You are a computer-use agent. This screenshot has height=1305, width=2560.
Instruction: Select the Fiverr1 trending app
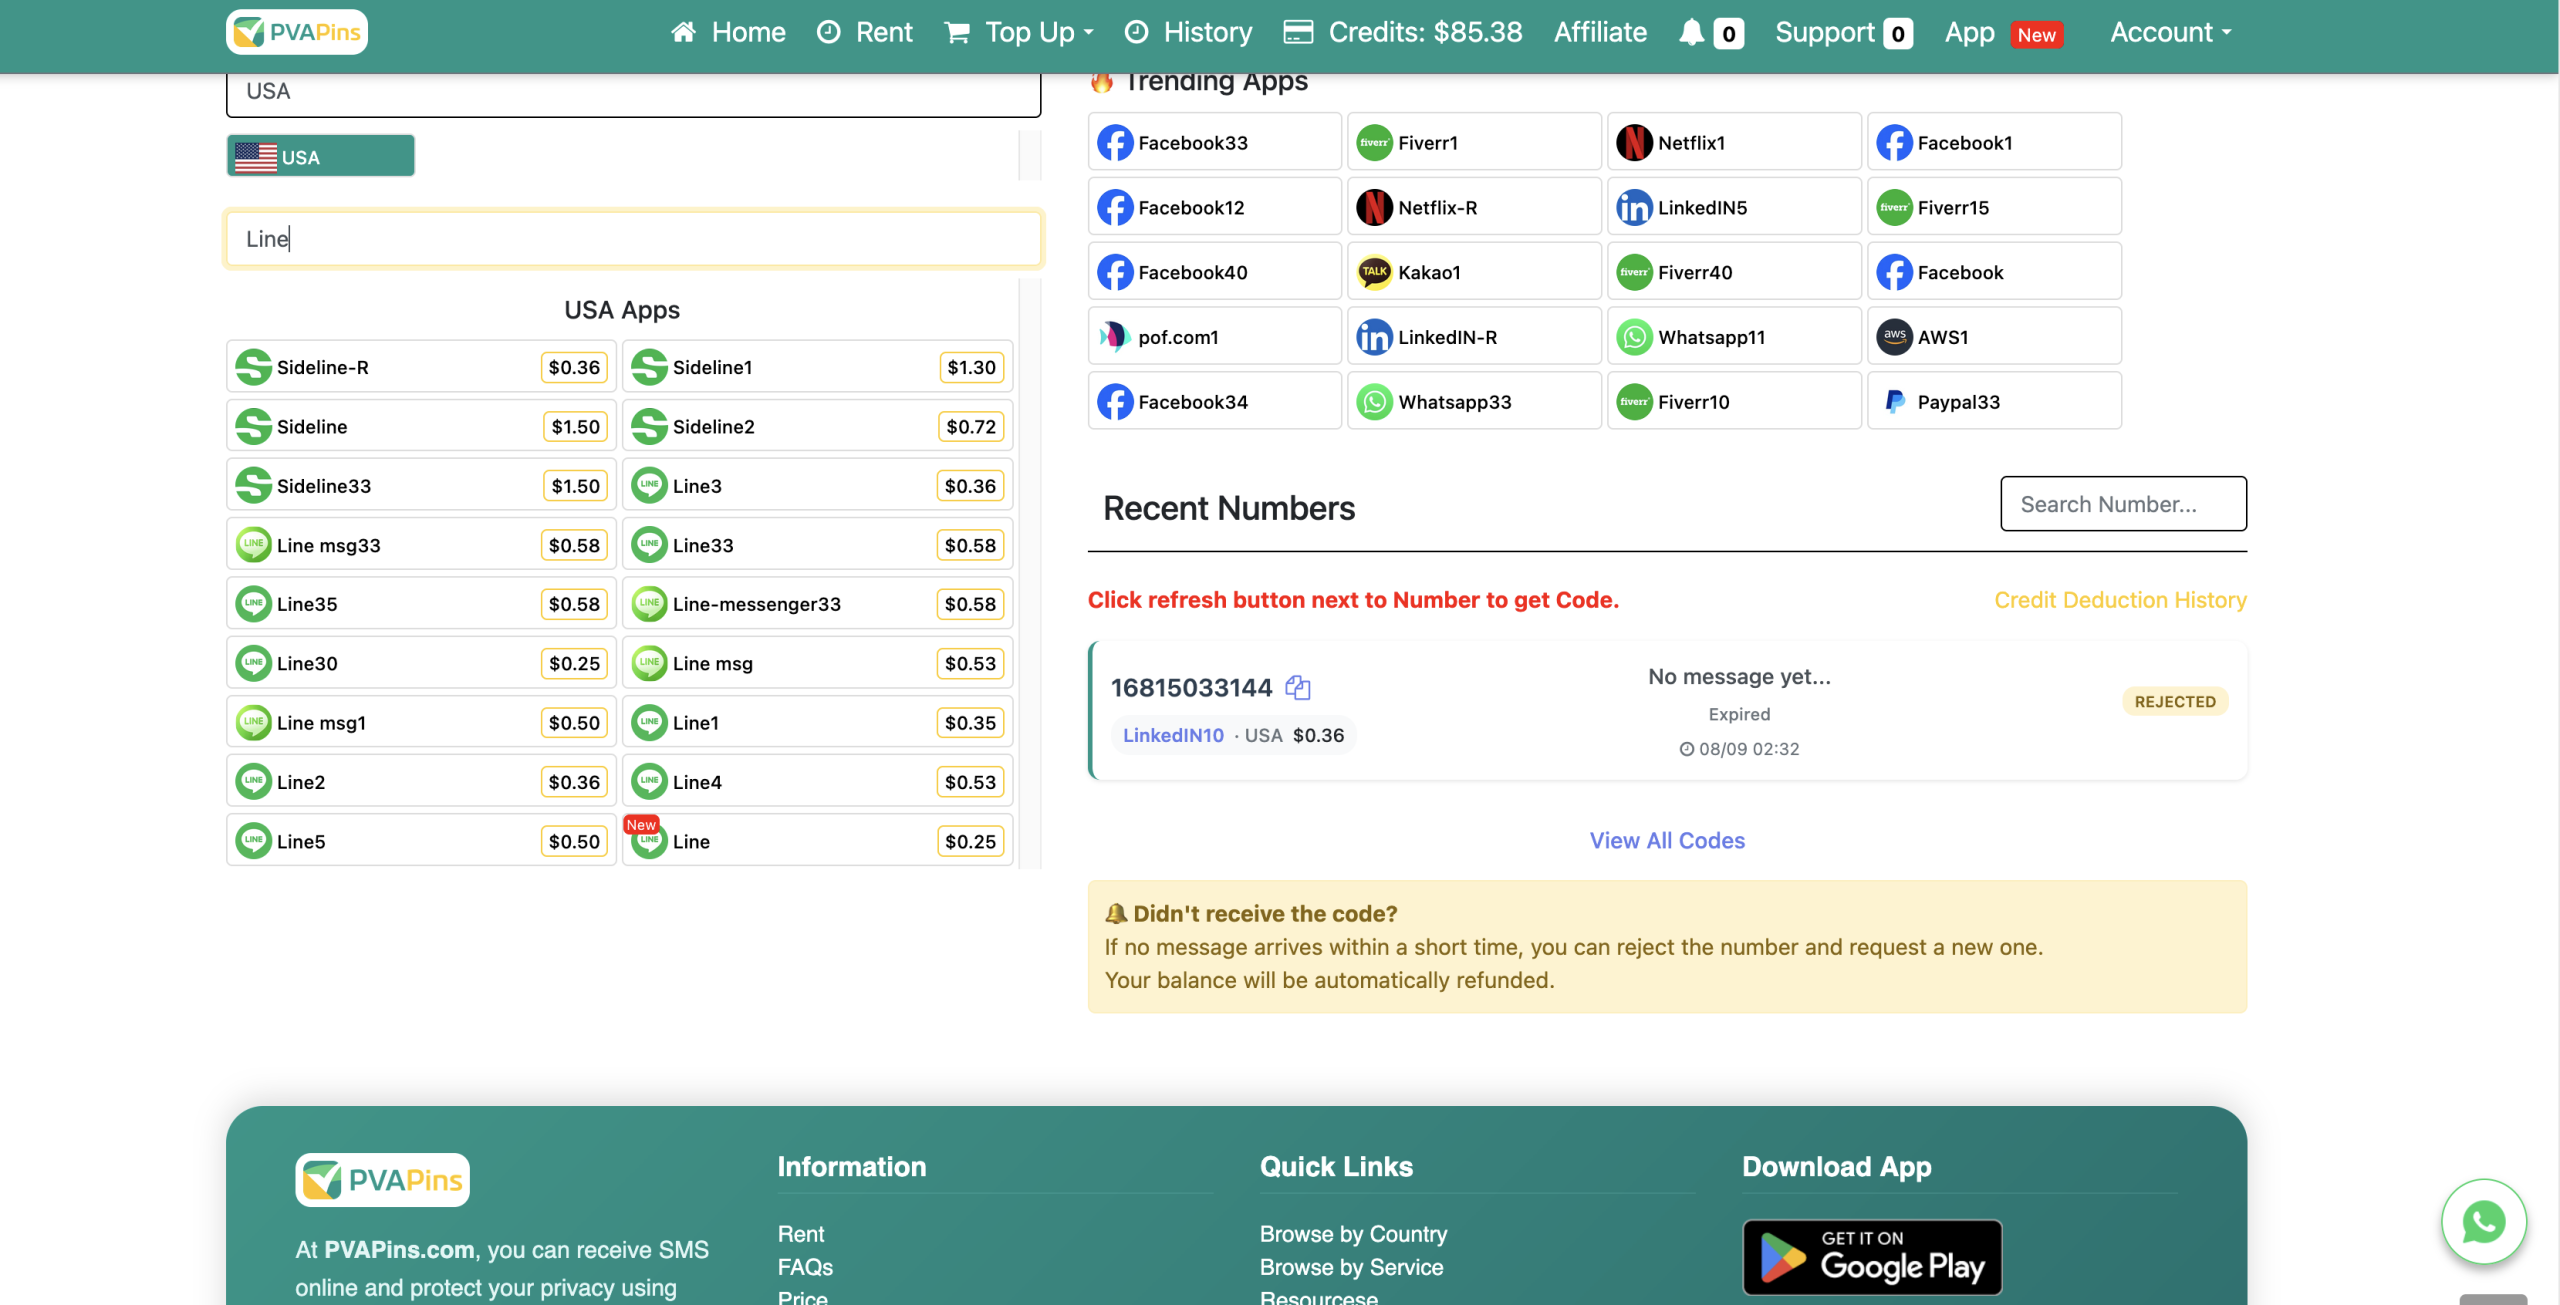[x=1474, y=142]
